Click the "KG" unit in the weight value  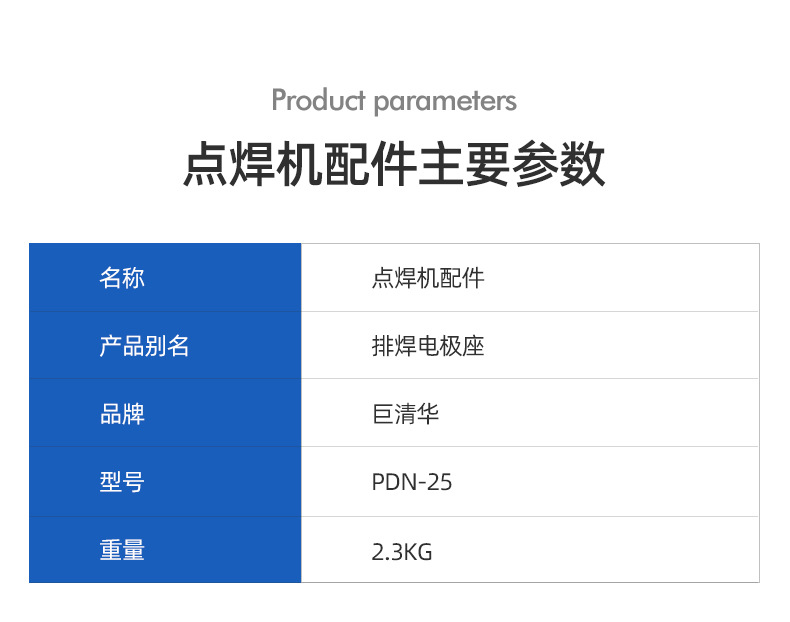pyautogui.click(x=420, y=551)
